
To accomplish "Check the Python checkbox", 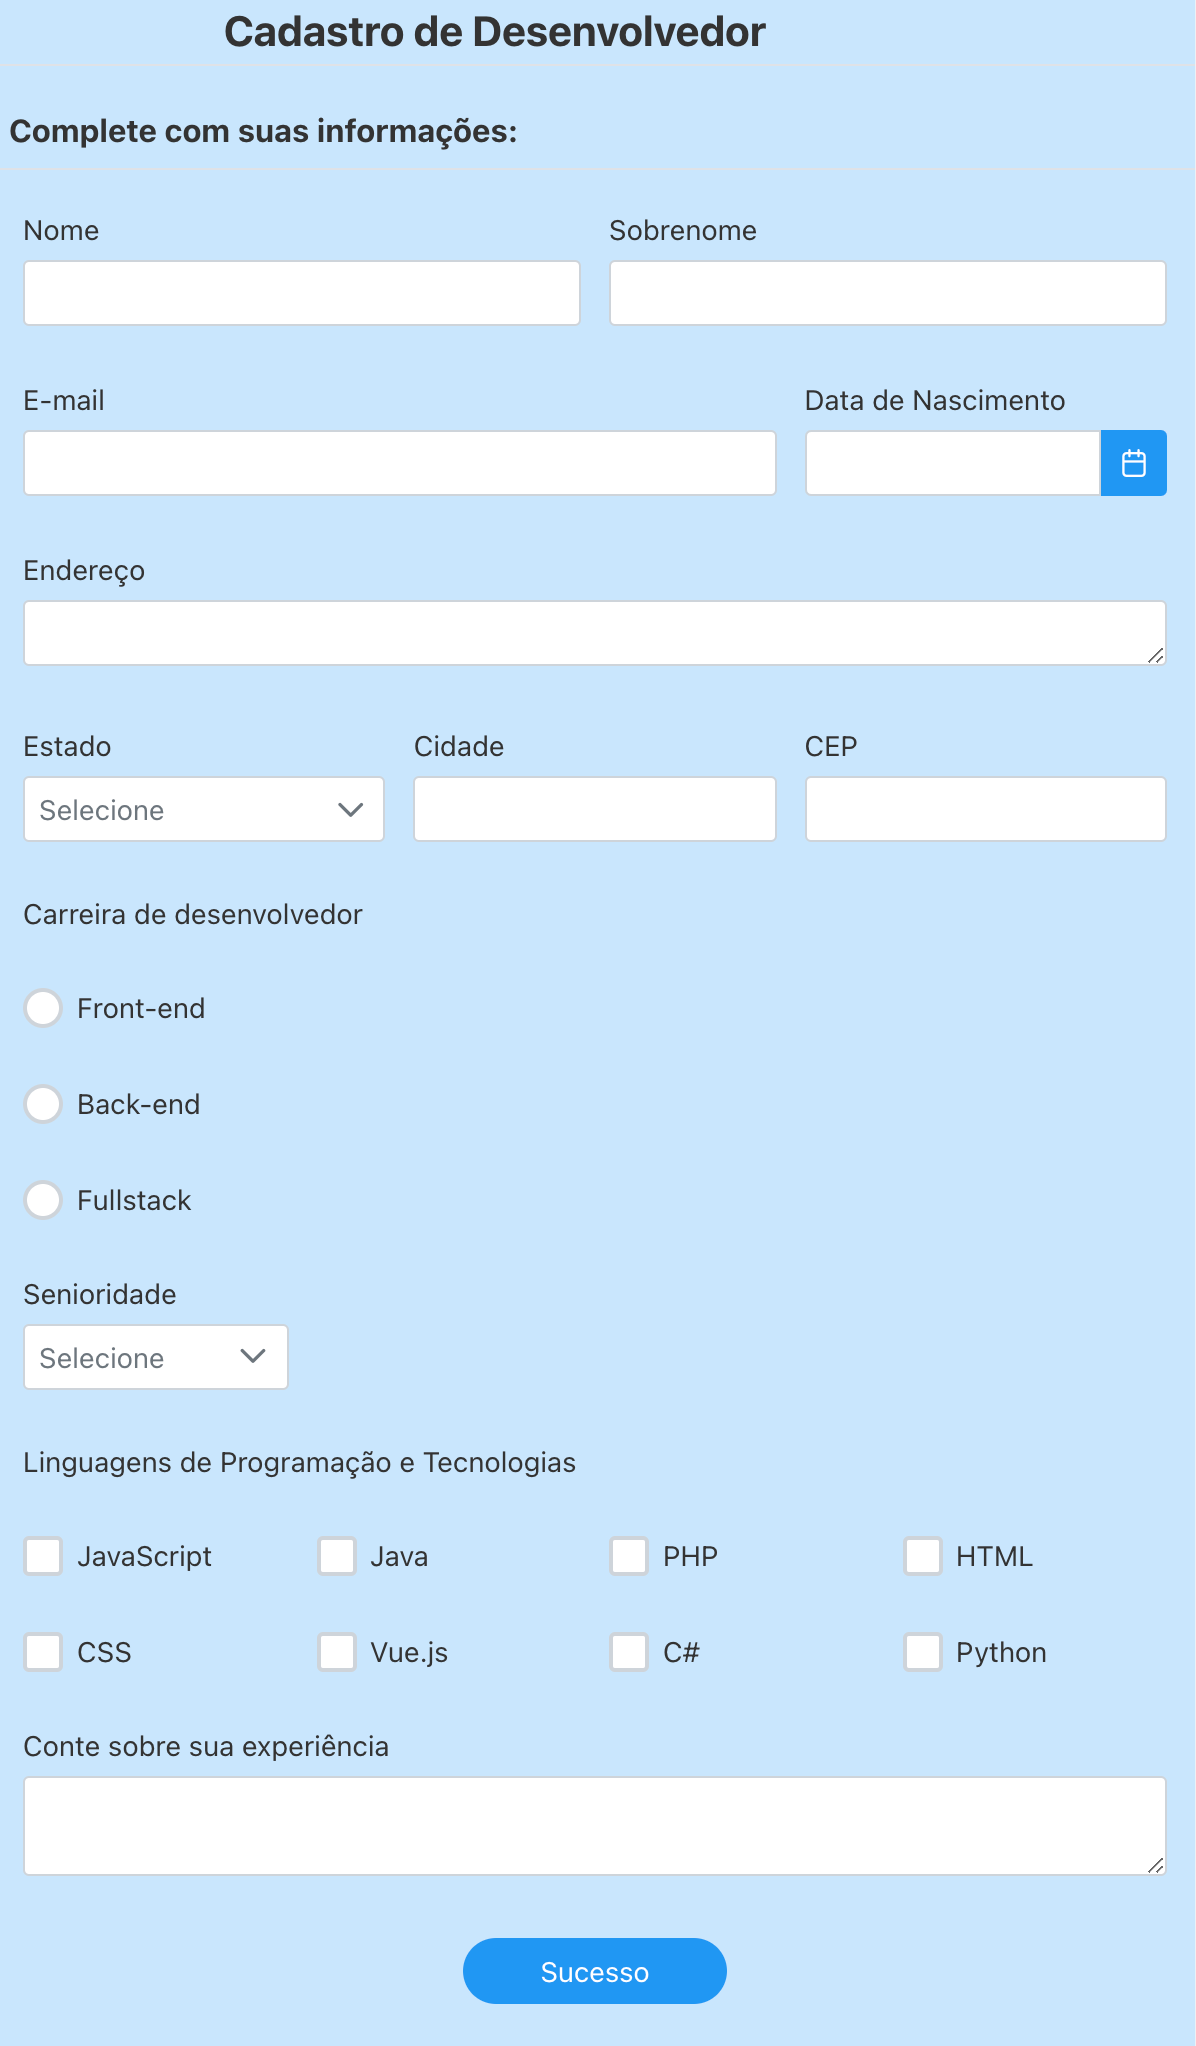I will (x=922, y=1652).
